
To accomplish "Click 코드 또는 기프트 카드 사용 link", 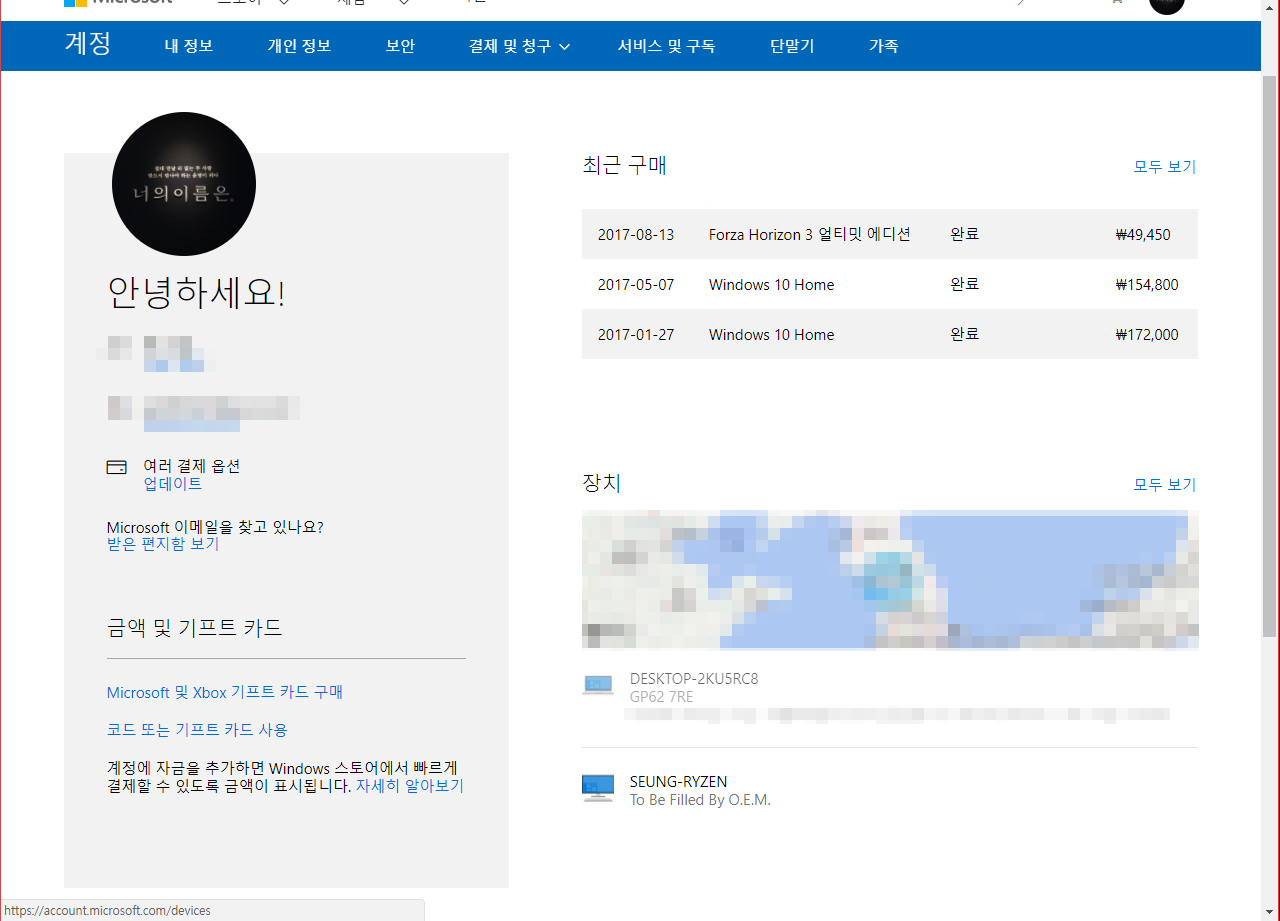I will 197,730.
